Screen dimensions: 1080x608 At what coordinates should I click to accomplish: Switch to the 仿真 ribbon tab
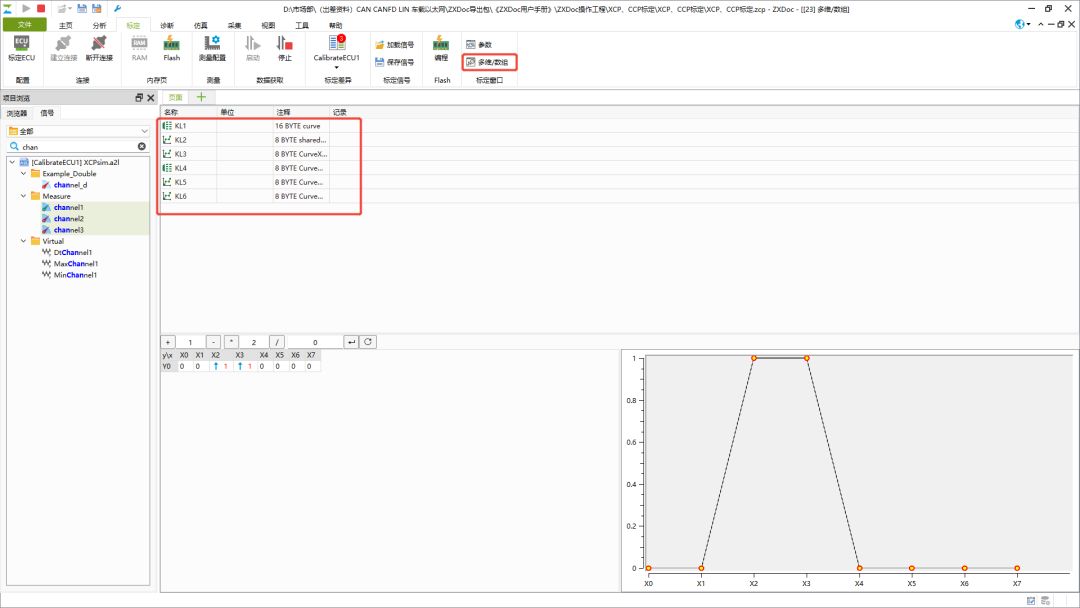pyautogui.click(x=200, y=25)
